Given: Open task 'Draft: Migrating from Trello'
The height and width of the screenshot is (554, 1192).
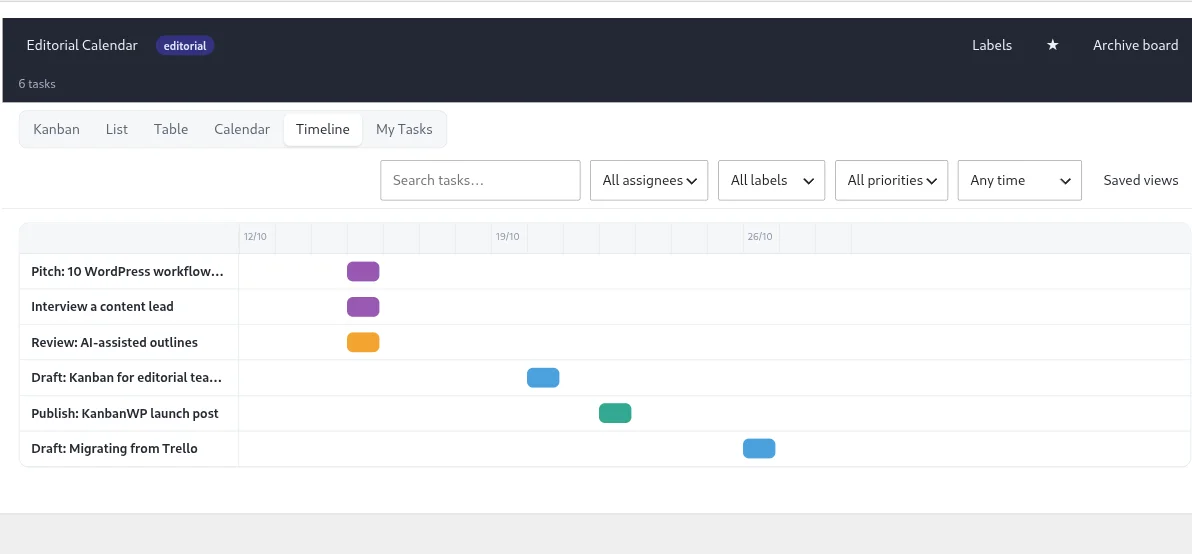Looking at the screenshot, I should tap(115, 448).
